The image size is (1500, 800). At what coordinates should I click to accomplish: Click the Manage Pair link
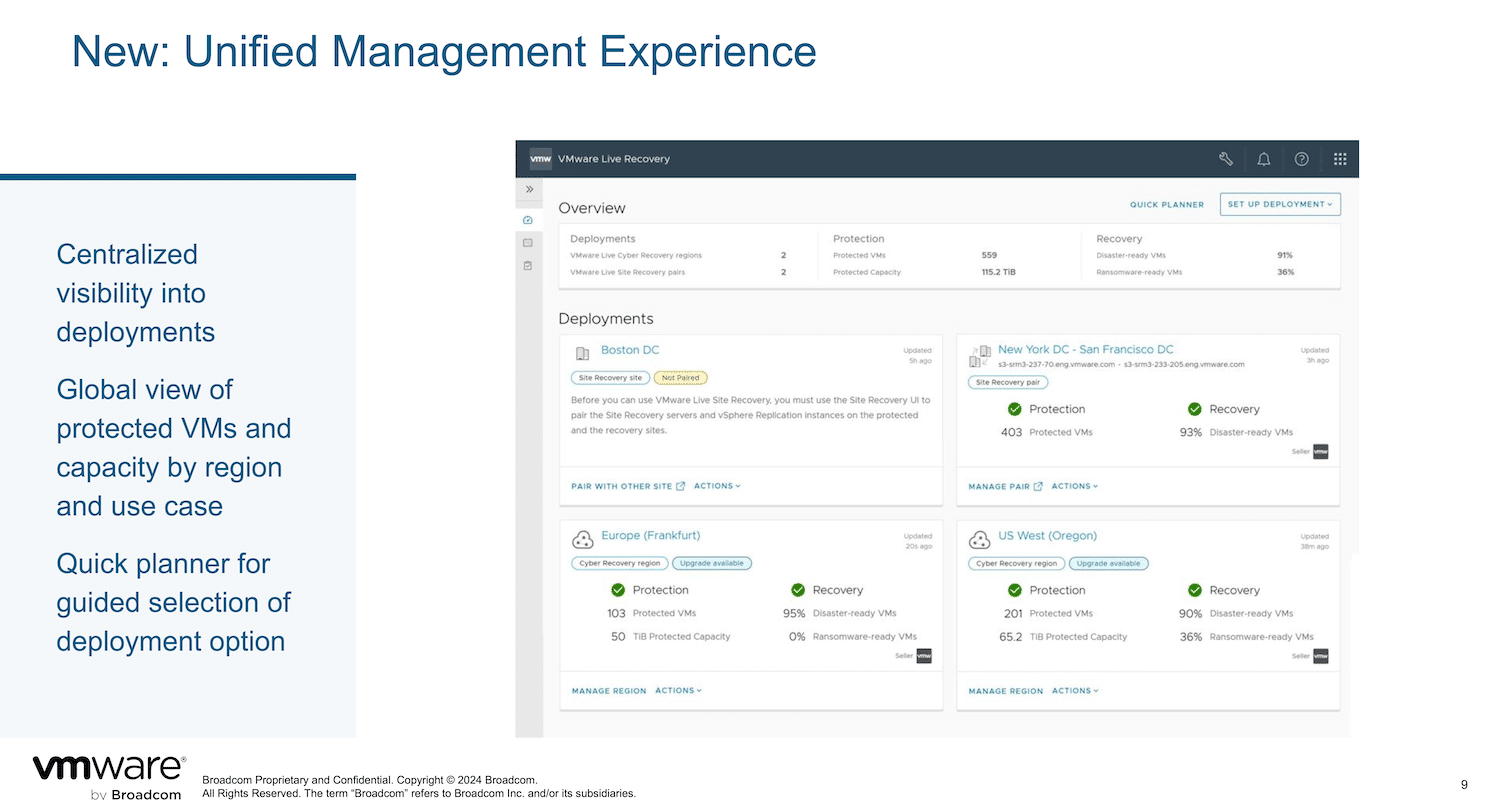pos(999,486)
